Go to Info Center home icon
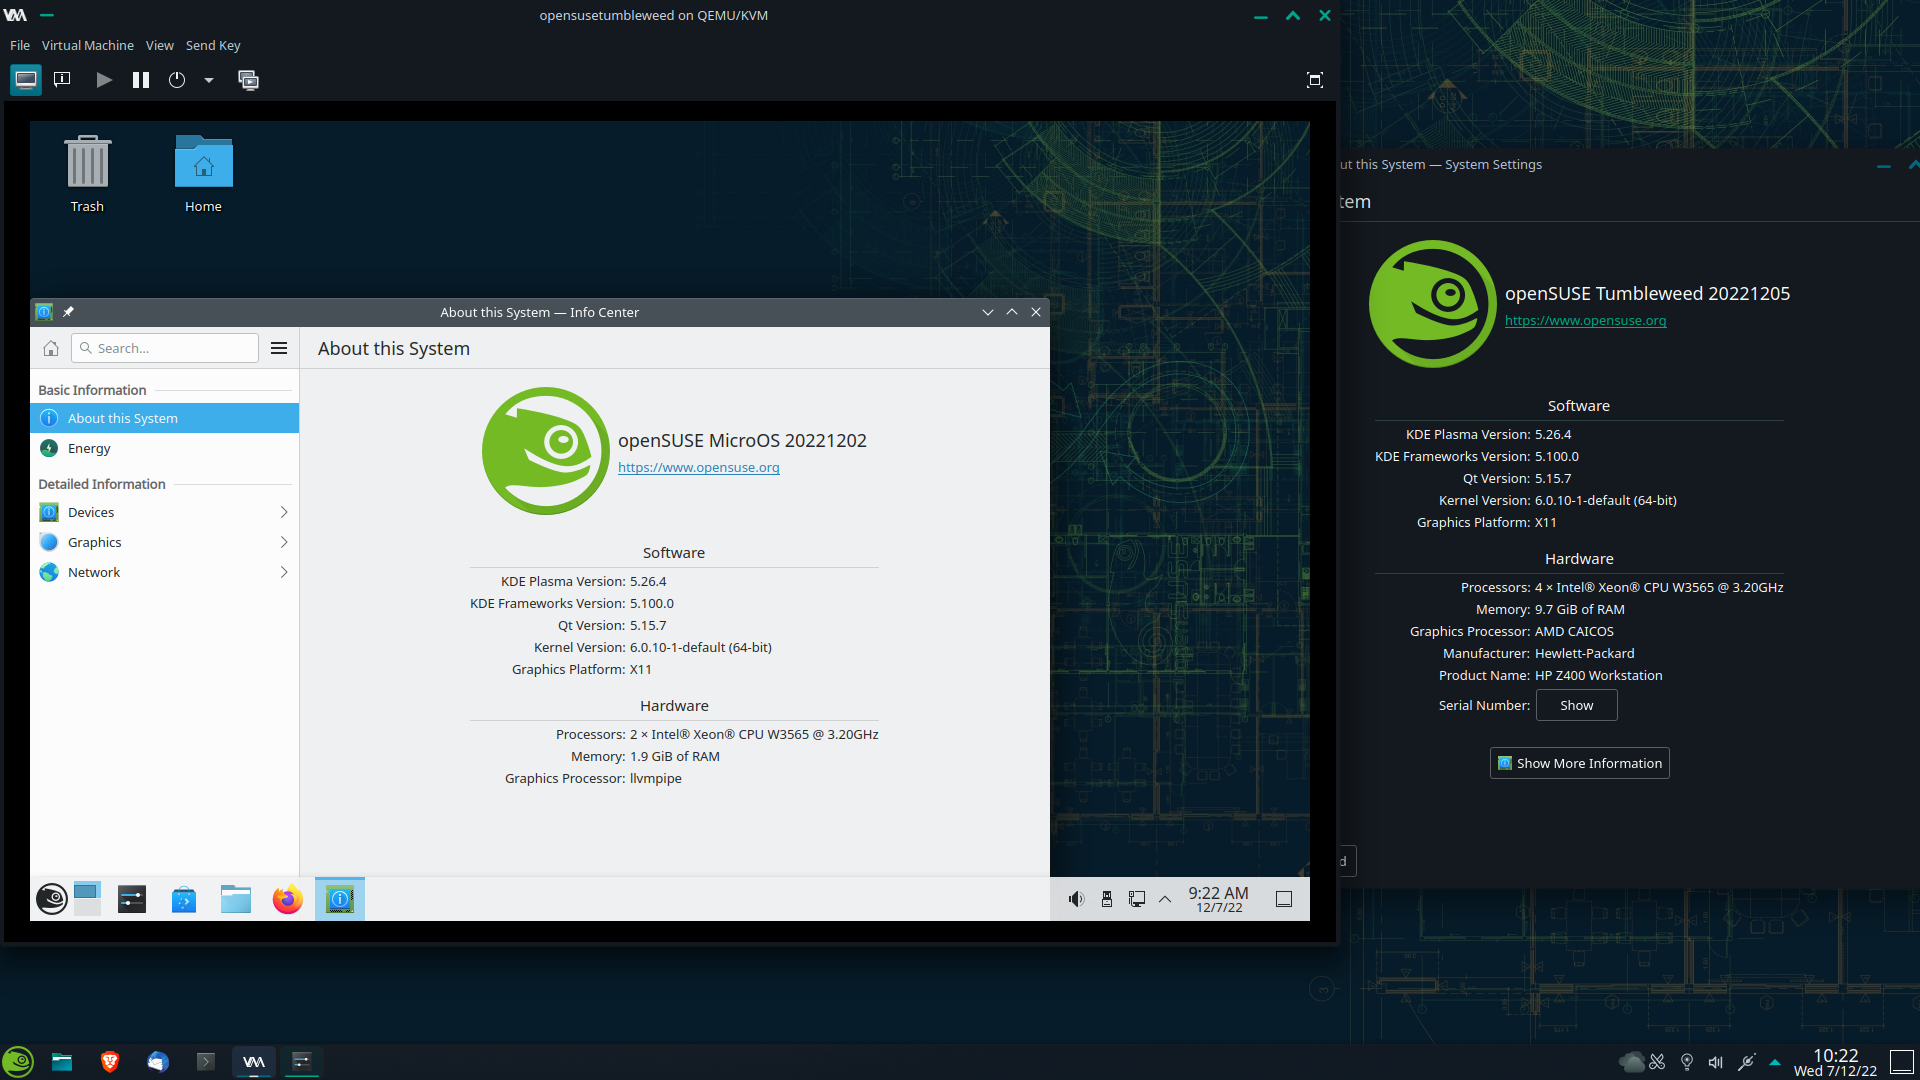1920x1080 pixels. (x=51, y=348)
